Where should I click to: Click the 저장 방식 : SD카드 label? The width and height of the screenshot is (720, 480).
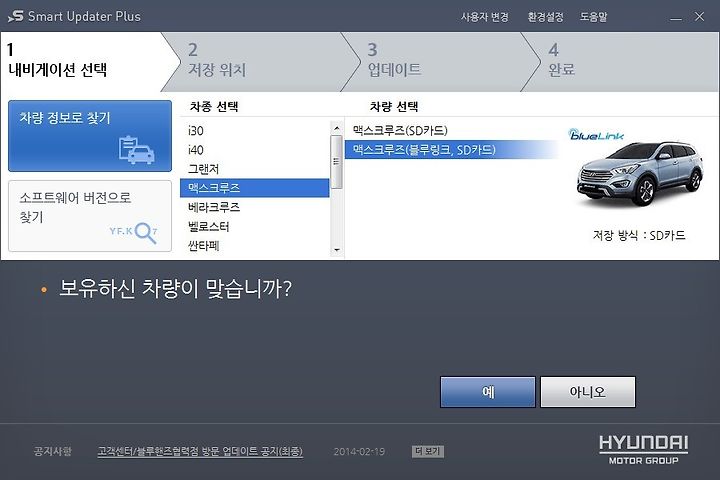tap(639, 235)
